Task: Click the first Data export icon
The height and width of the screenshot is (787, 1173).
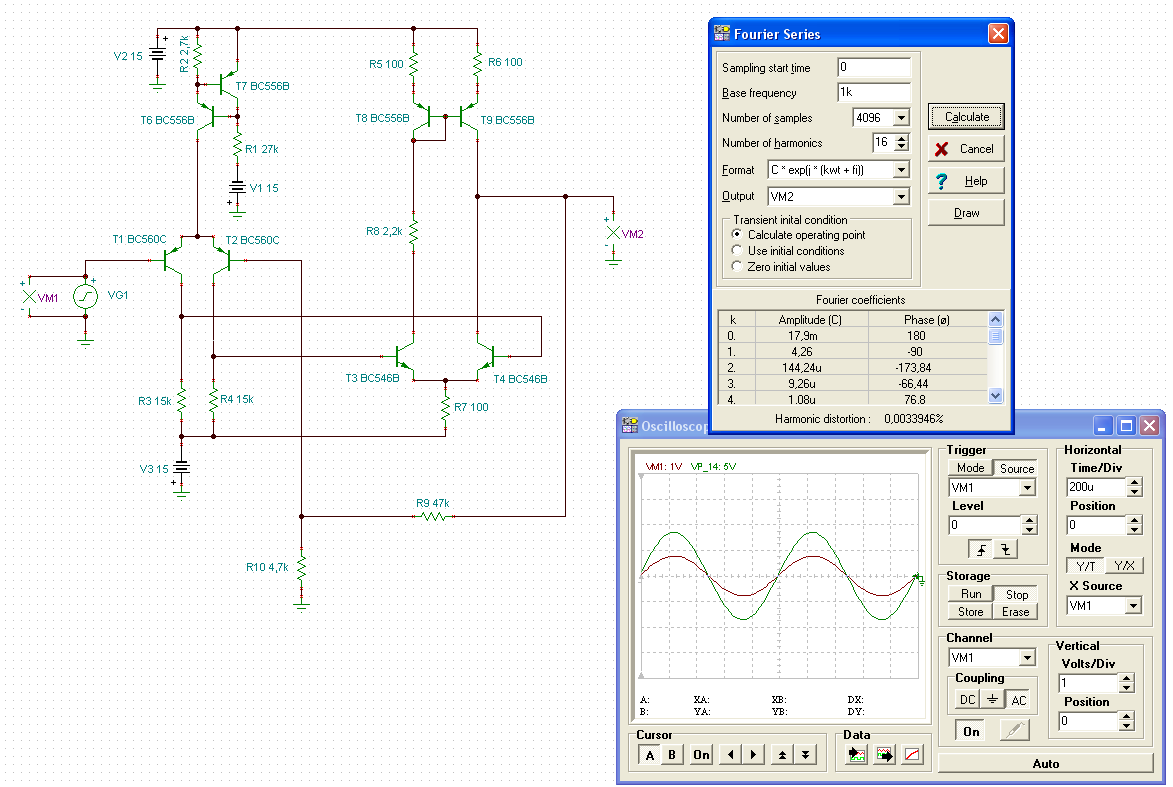Action: tap(857, 755)
